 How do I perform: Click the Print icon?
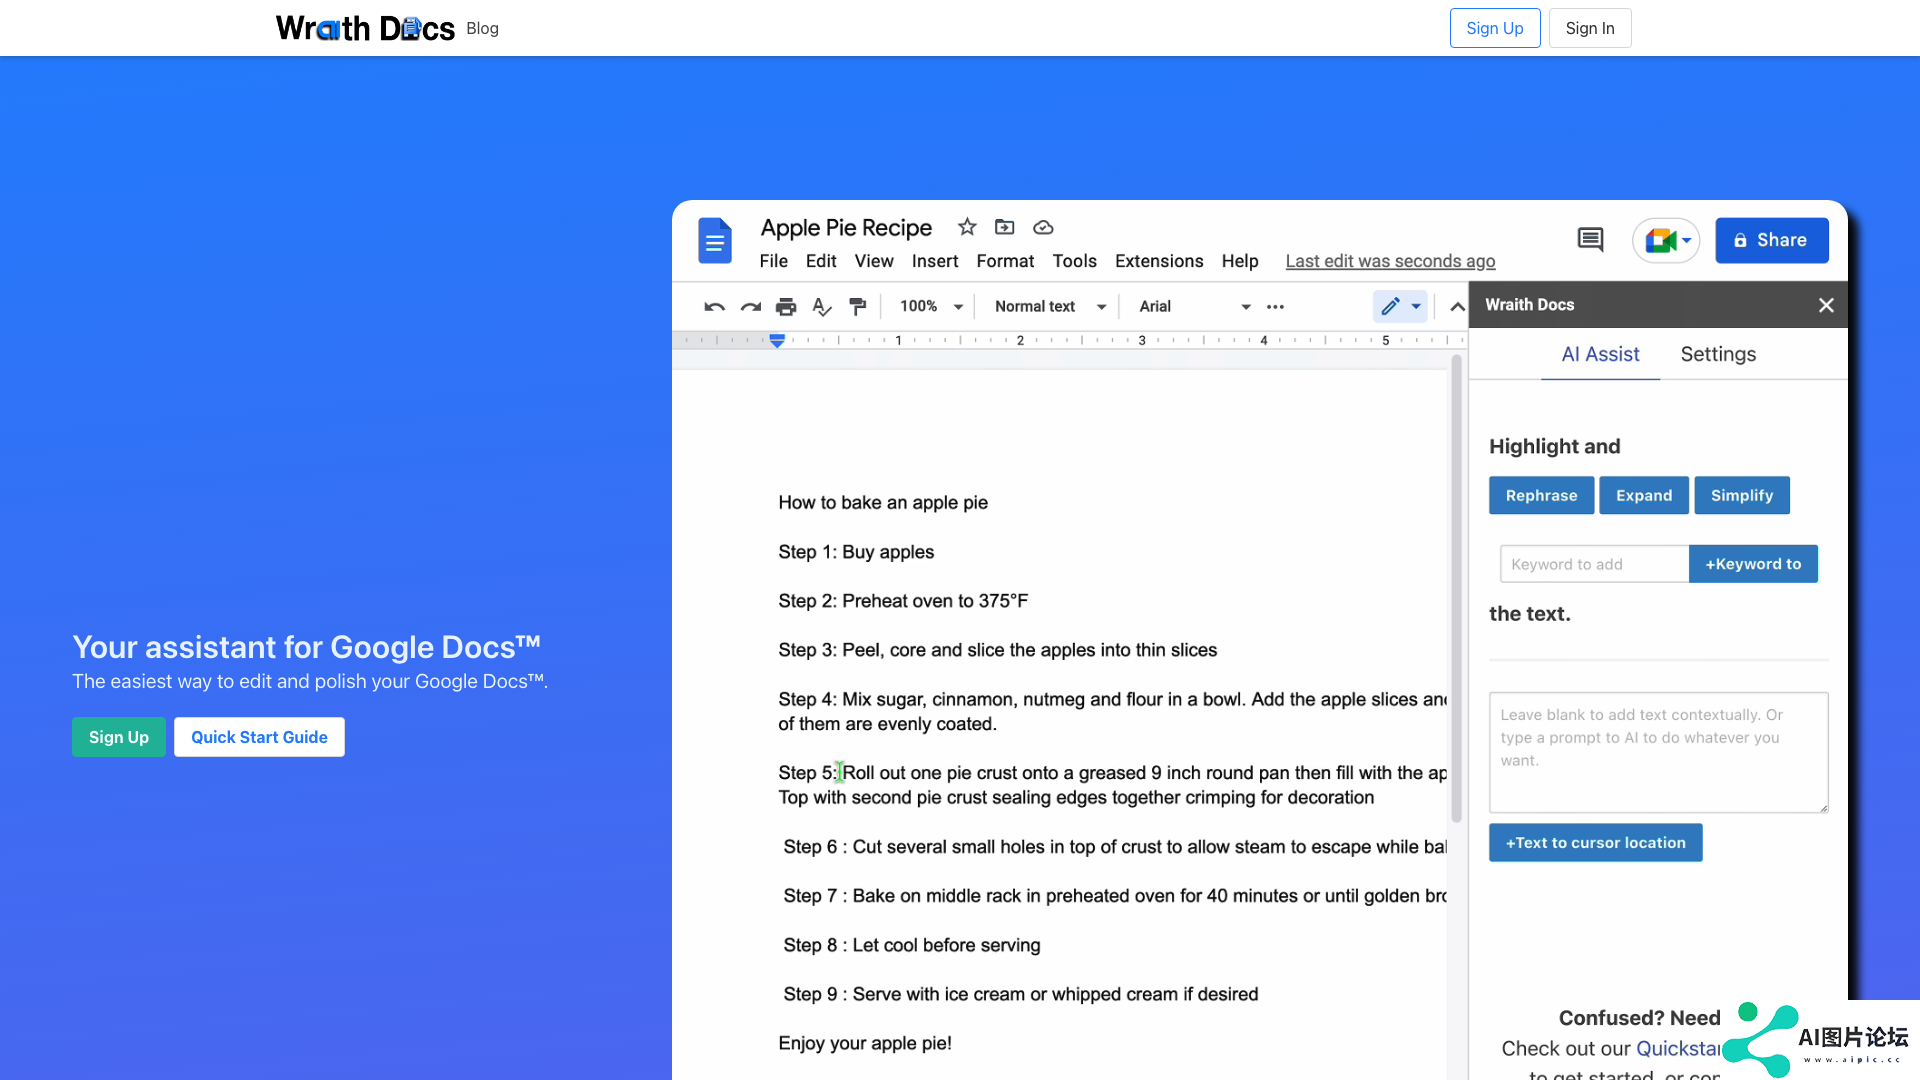pos(786,307)
